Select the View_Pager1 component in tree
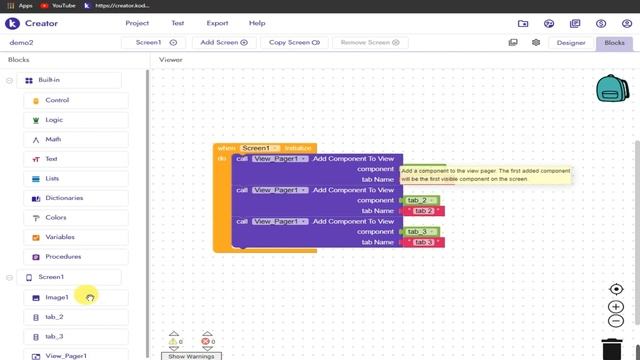Viewport: 640px width, 360px height. [76, 356]
